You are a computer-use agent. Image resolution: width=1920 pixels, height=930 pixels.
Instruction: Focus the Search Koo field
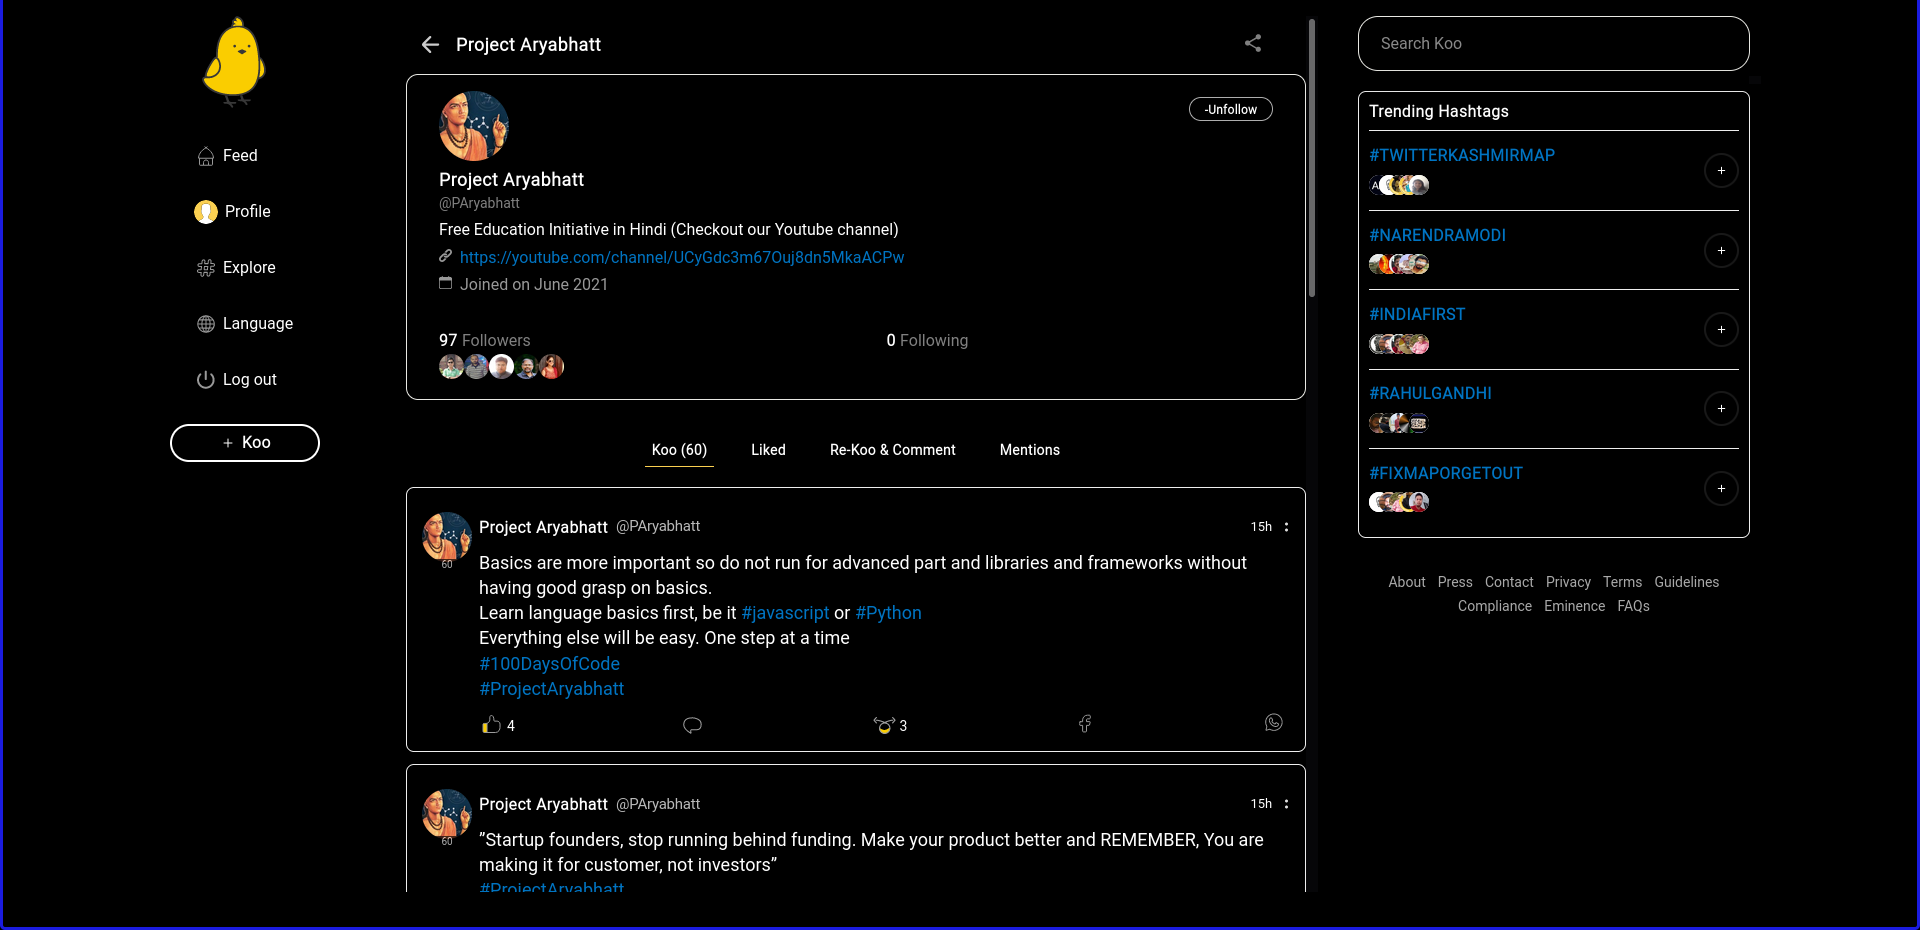[1553, 44]
